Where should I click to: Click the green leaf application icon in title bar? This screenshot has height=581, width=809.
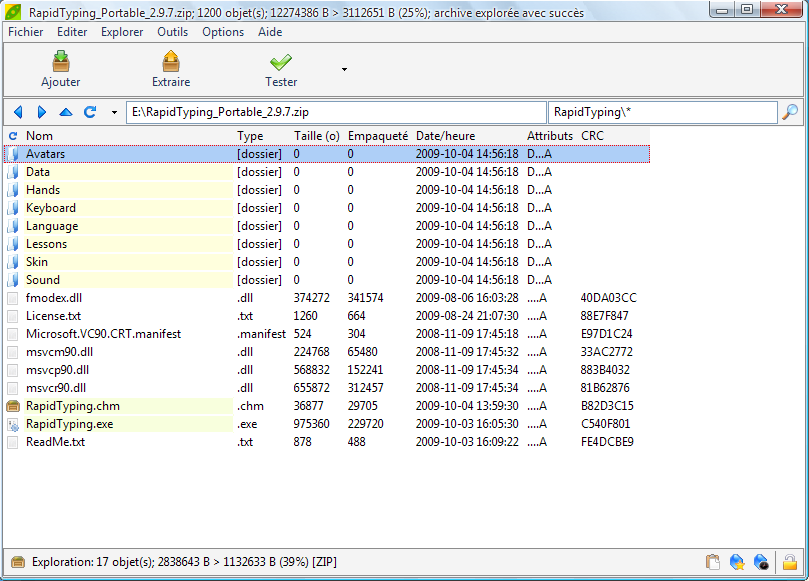tap(13, 11)
